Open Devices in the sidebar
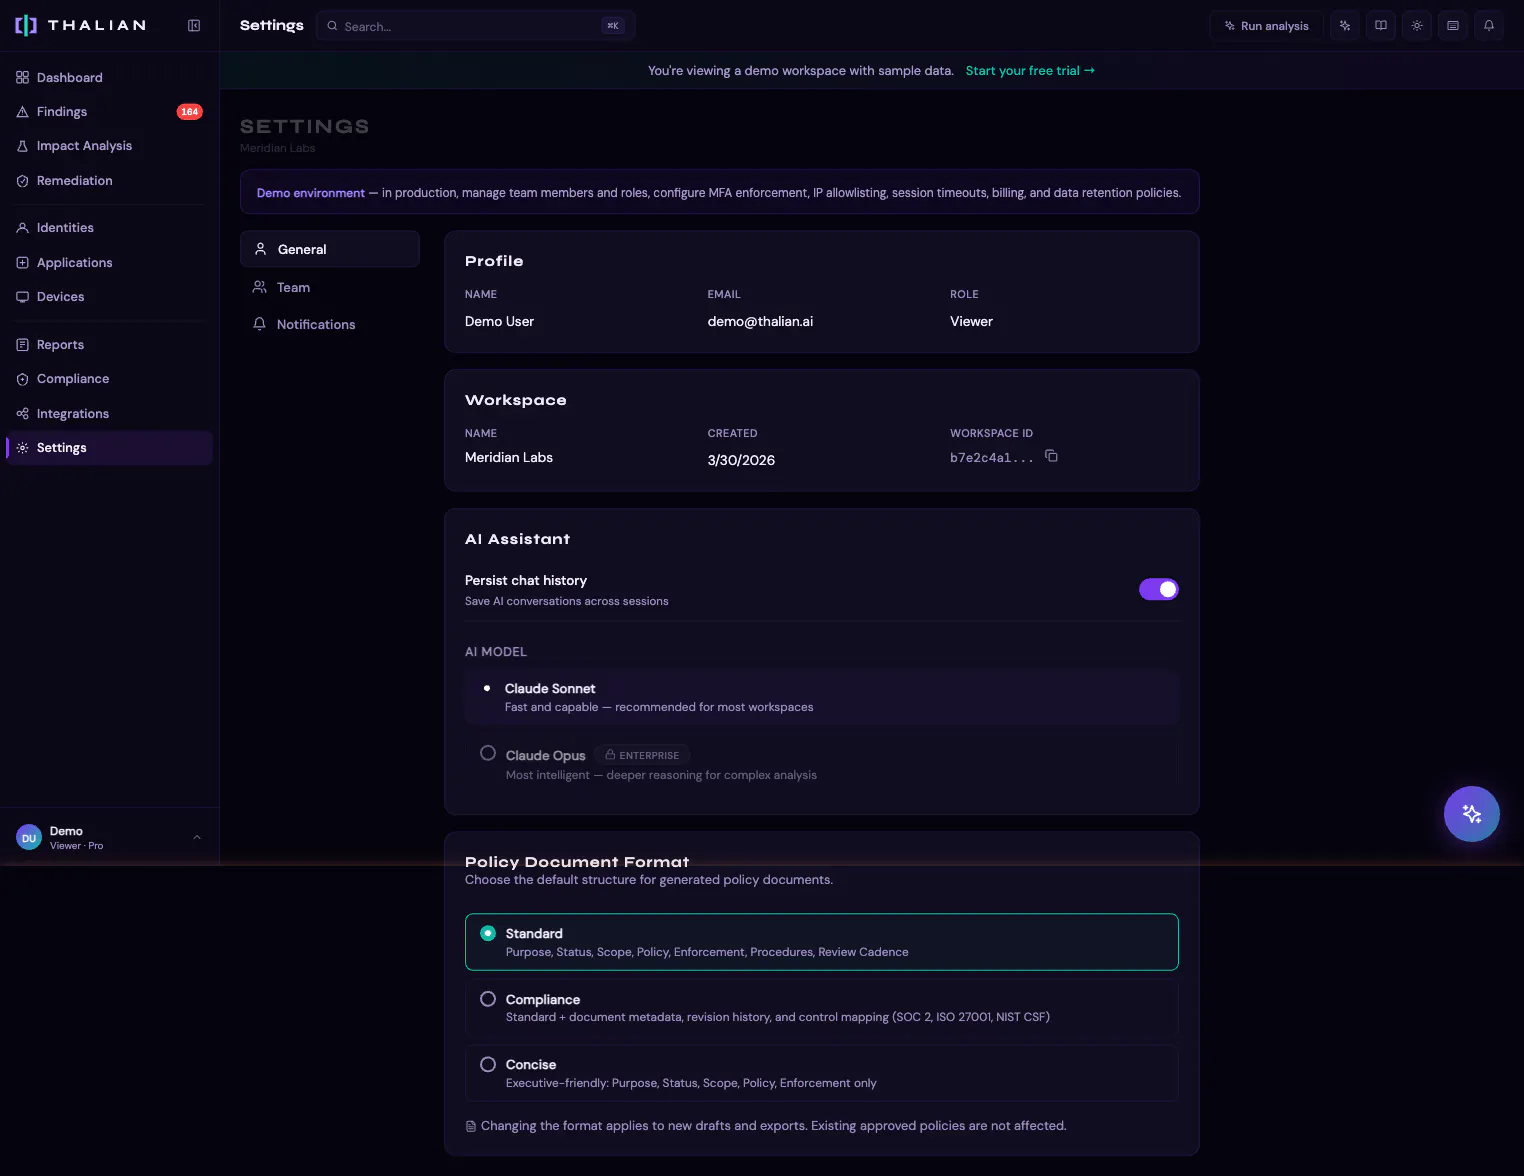 pos(109,297)
